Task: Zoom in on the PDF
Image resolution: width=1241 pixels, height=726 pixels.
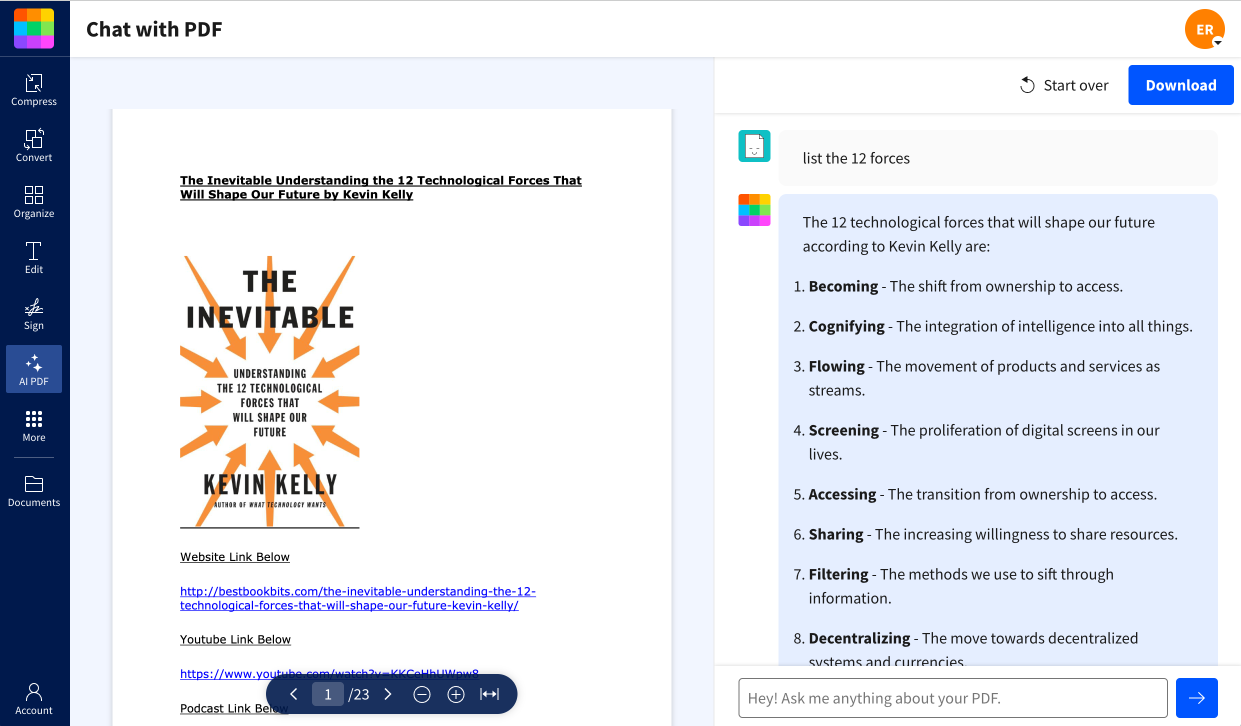Action: [x=456, y=694]
